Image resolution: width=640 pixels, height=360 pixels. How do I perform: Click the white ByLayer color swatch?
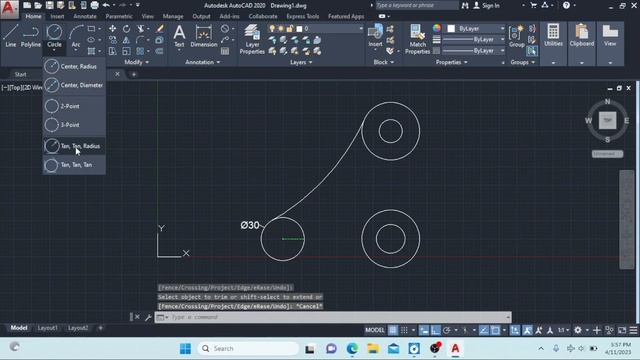451,29
